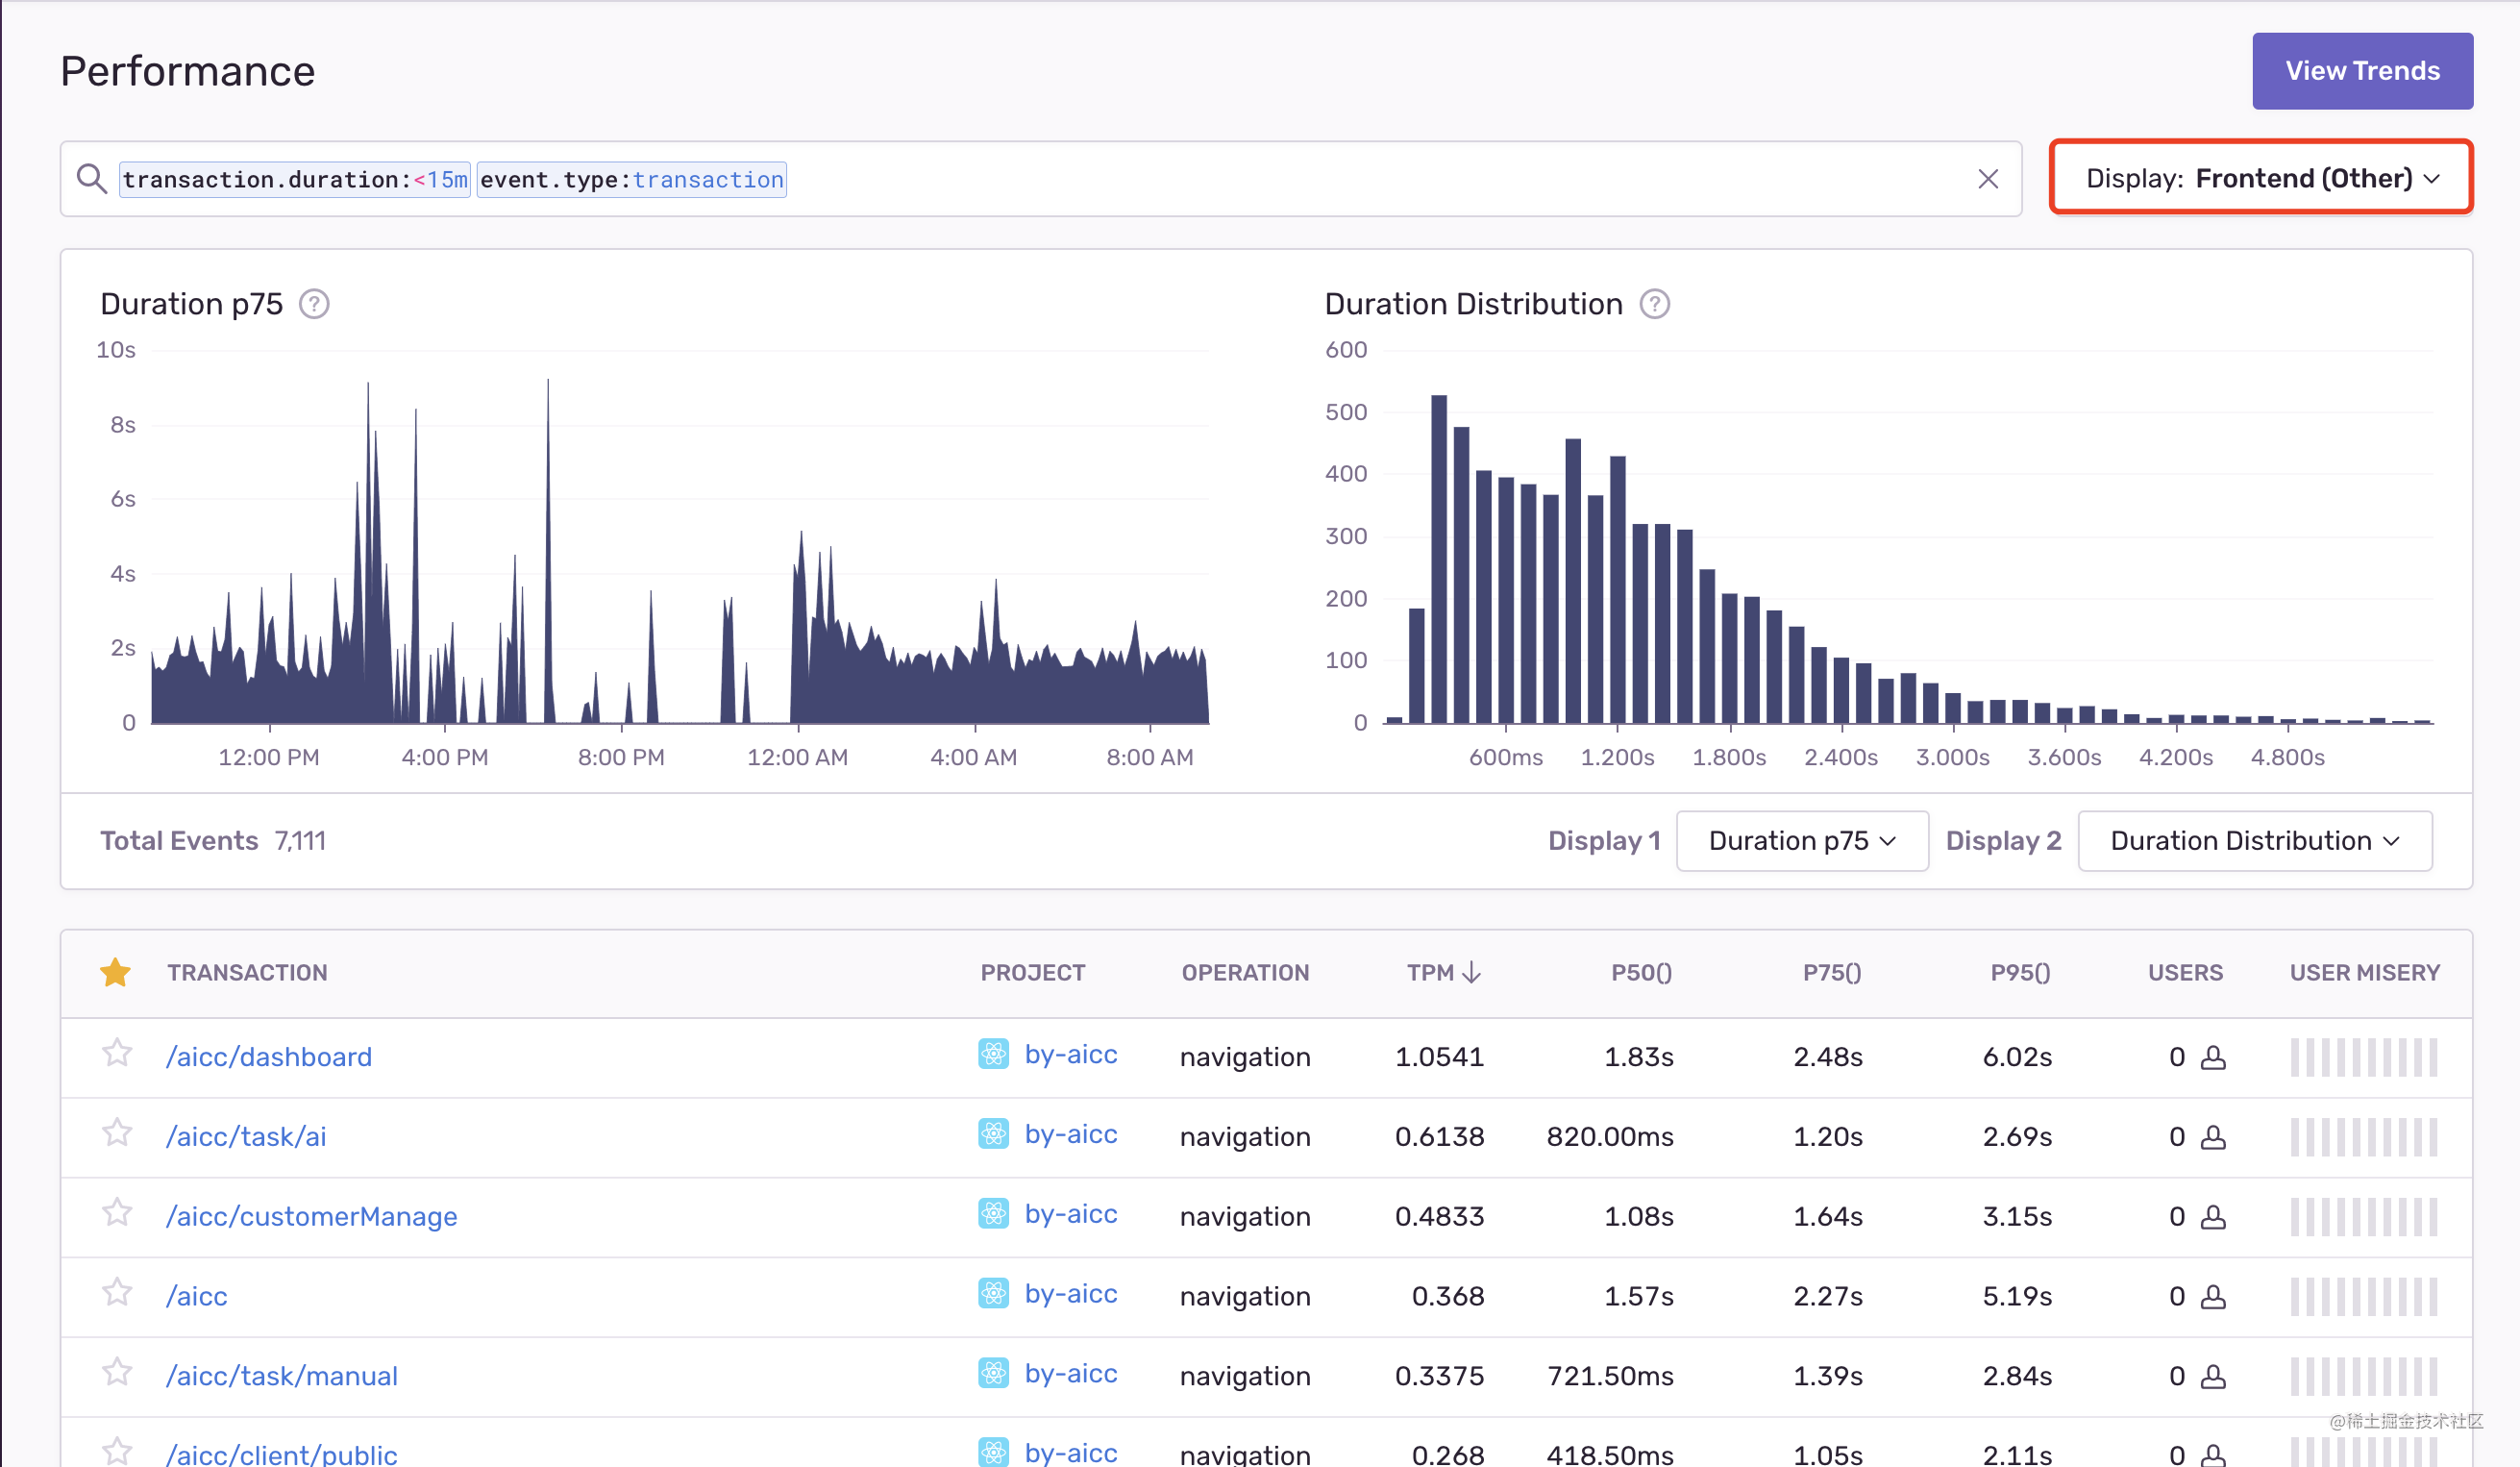The width and height of the screenshot is (2520, 1467).
Task: Click P50 value 820.00ms
Action: [x=1610, y=1136]
